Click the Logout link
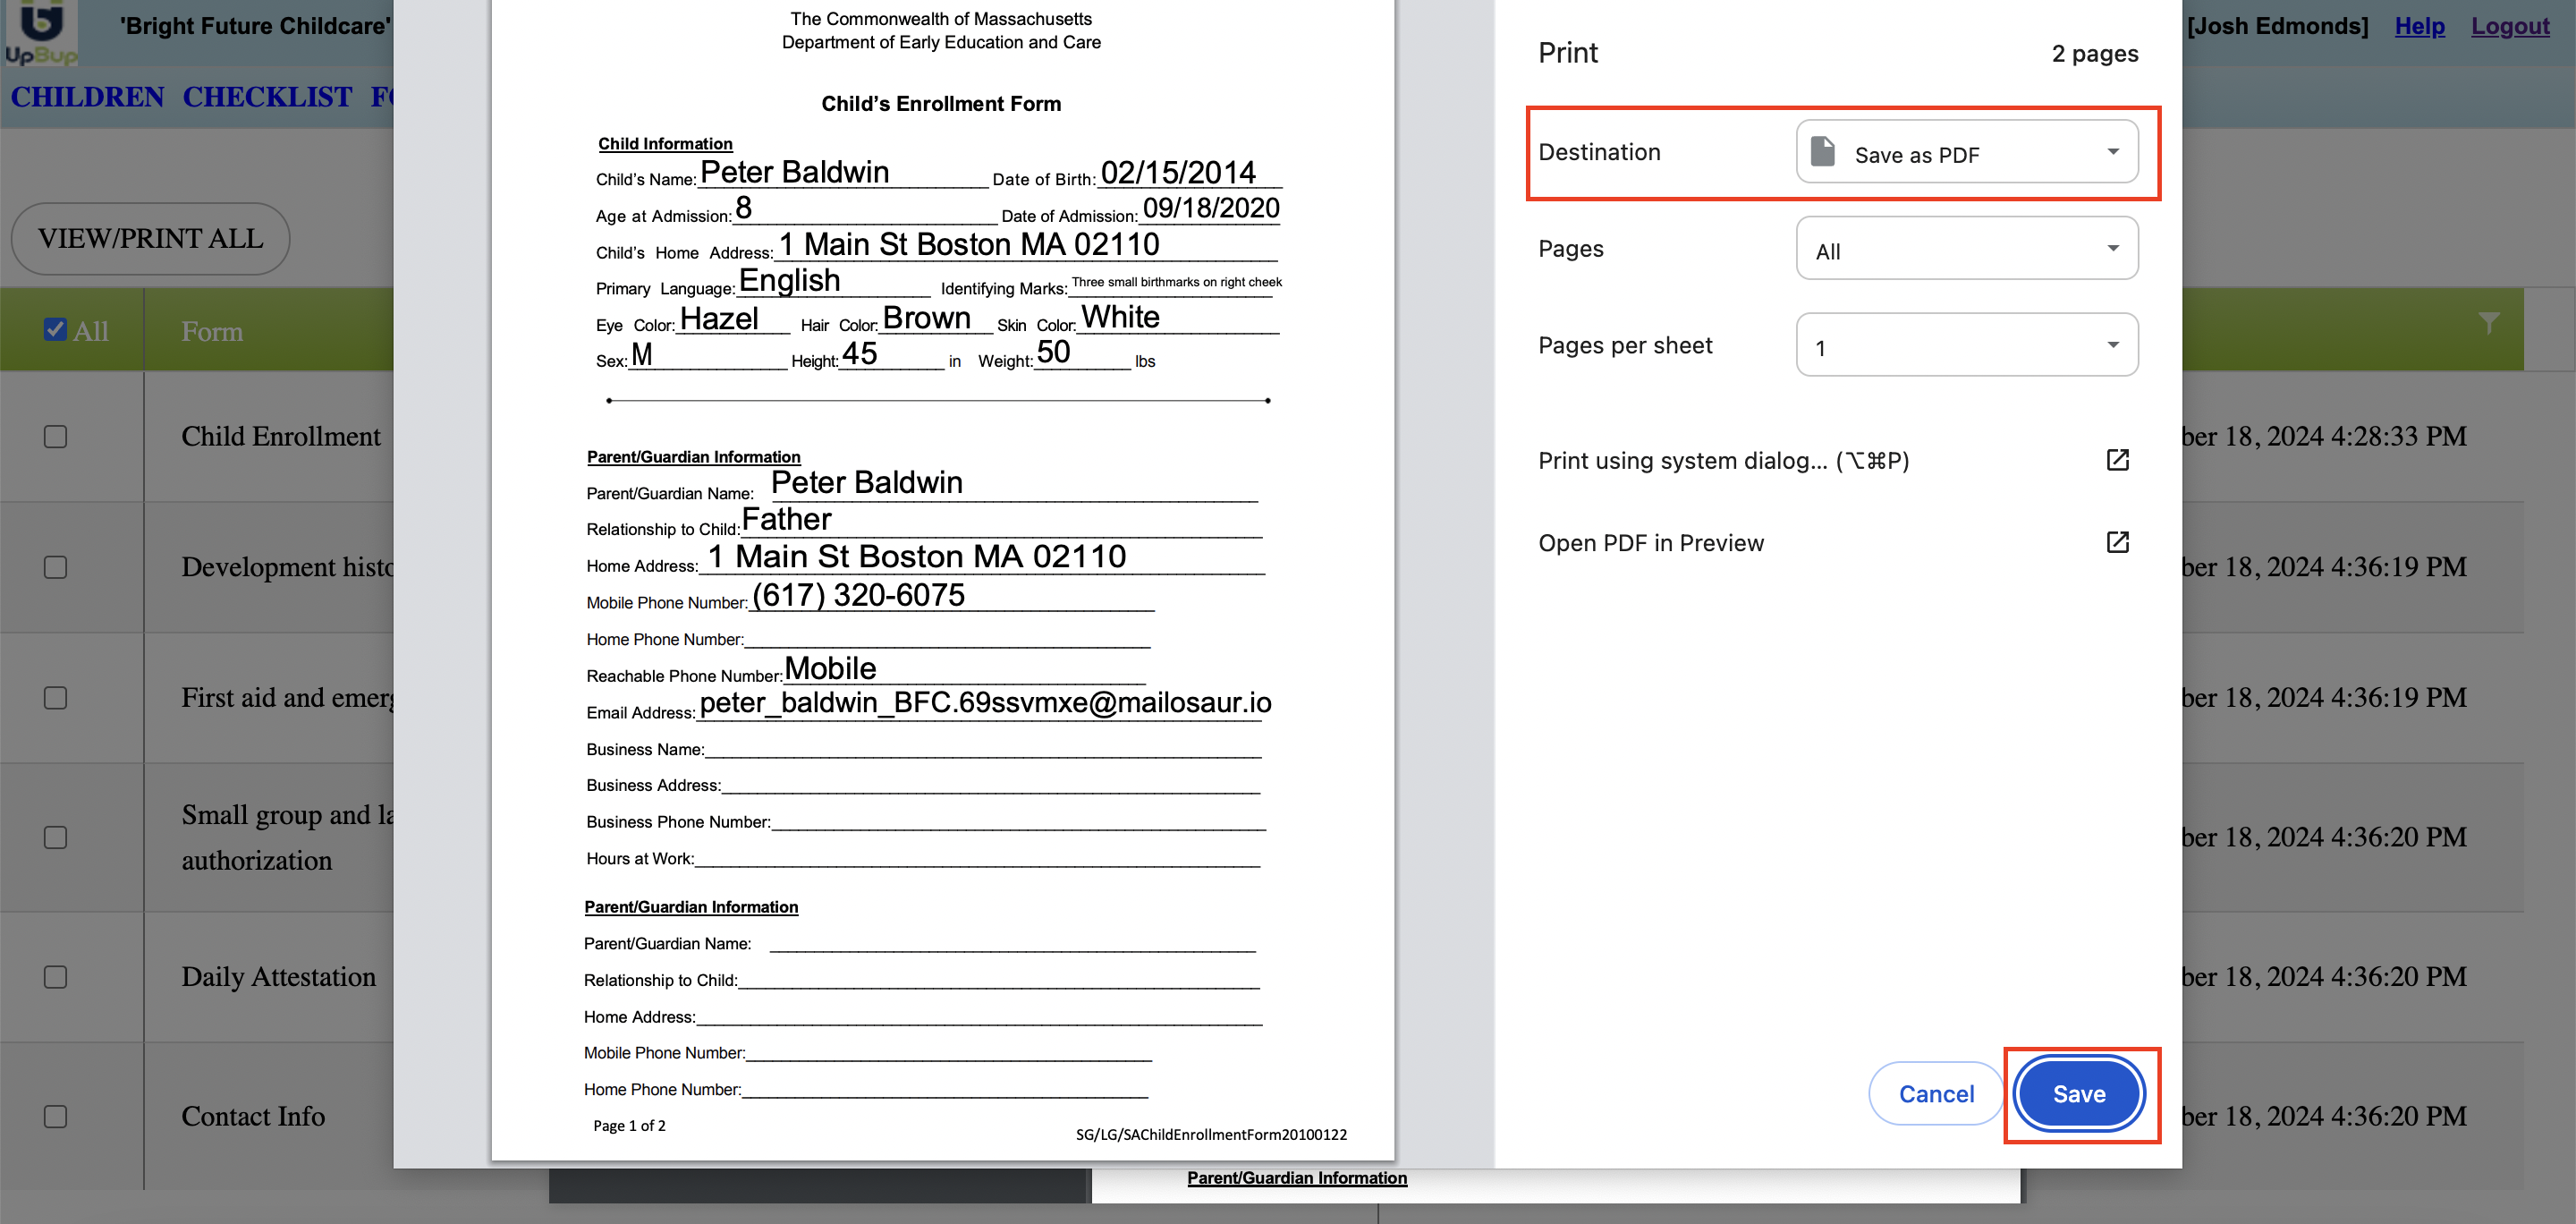This screenshot has width=2576, height=1224. pos(2509,26)
